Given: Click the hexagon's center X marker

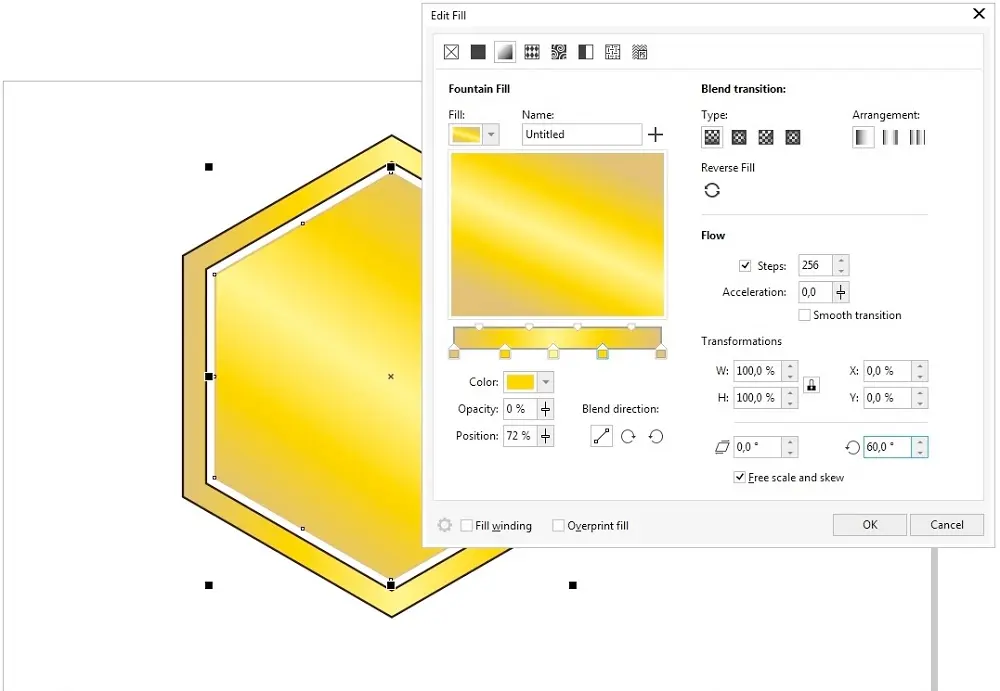Looking at the screenshot, I should coord(391,376).
